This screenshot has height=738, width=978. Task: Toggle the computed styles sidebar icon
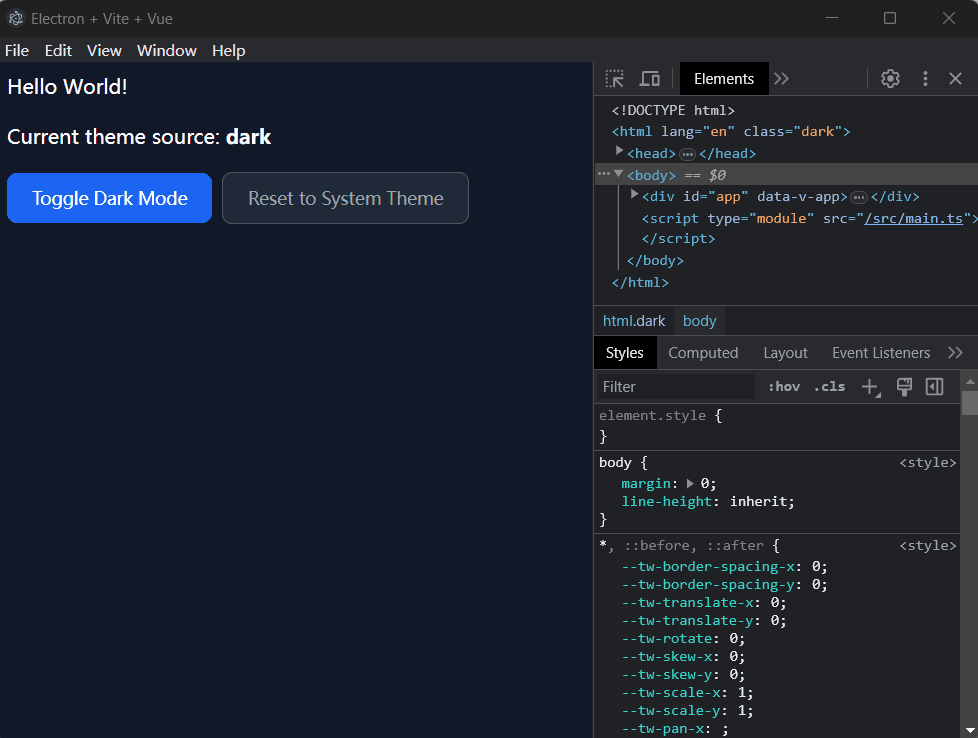click(x=935, y=387)
